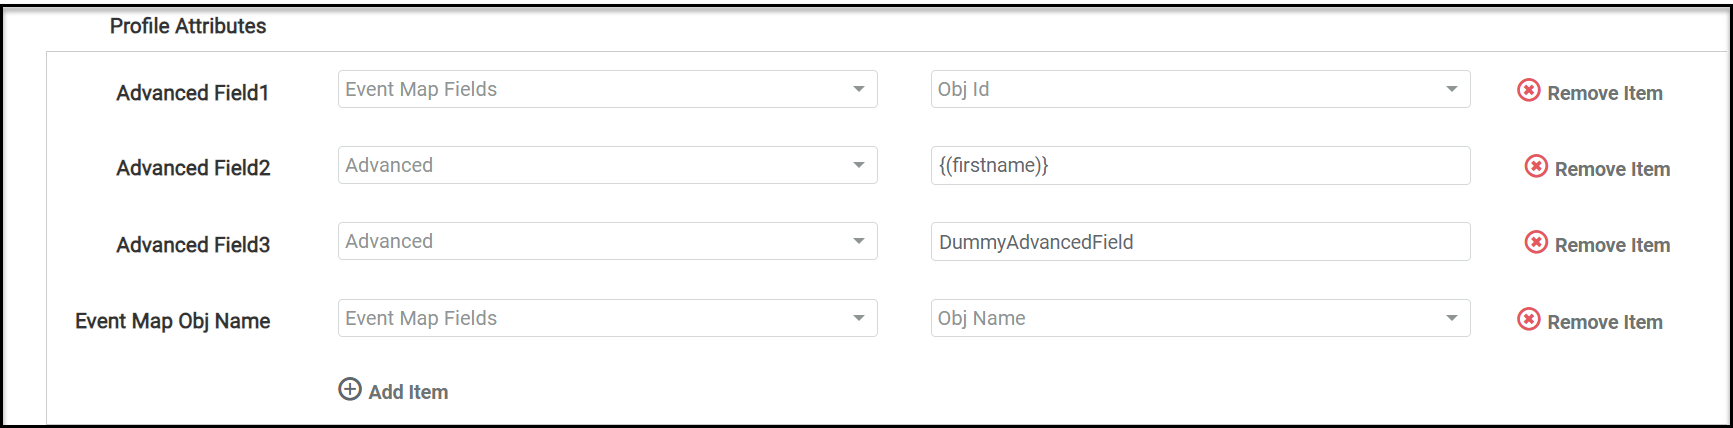Click Remove Item text for Advanced Field1
This screenshot has height=428, width=1733.
tap(1605, 93)
